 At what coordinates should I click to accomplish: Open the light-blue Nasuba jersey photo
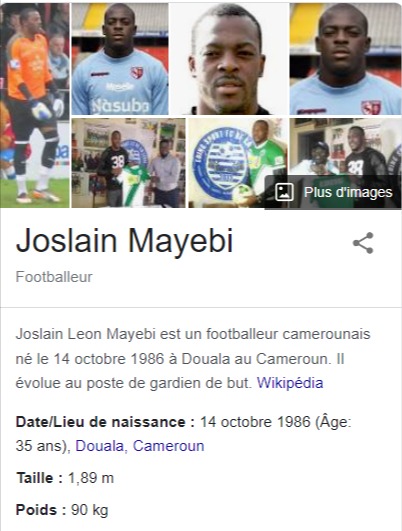(120, 59)
